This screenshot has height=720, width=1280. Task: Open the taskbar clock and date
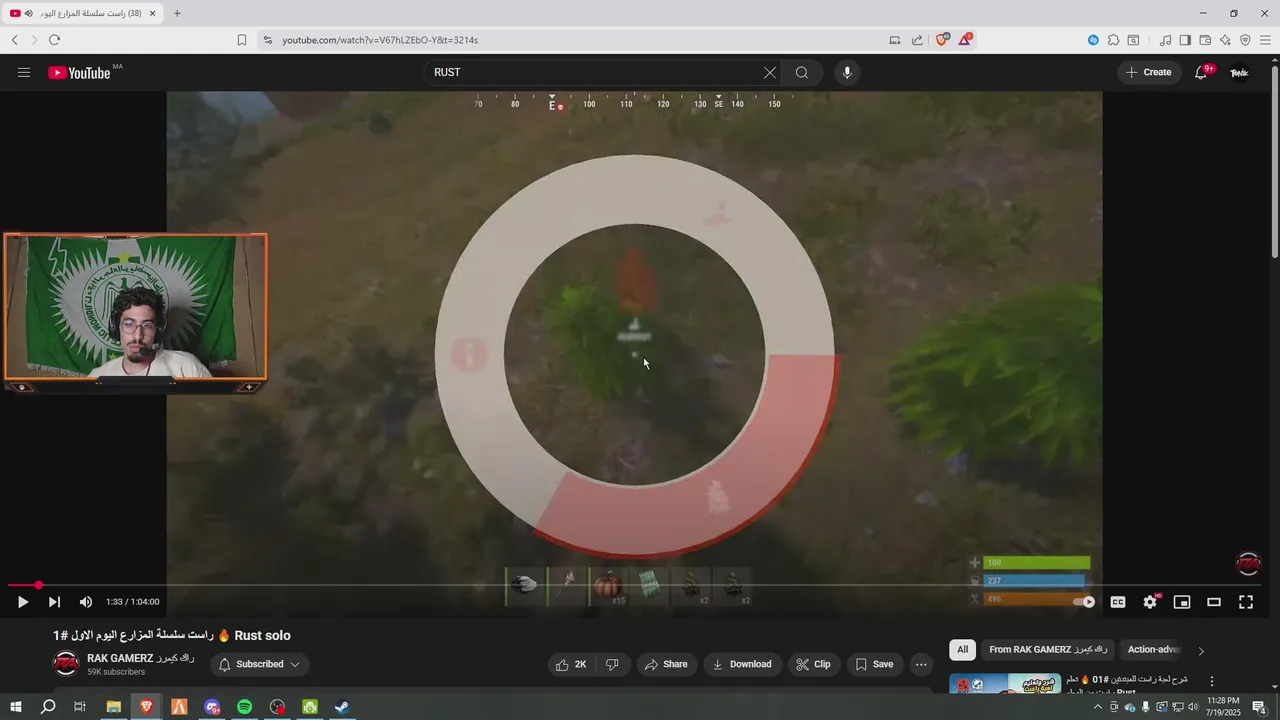[x=1224, y=707]
